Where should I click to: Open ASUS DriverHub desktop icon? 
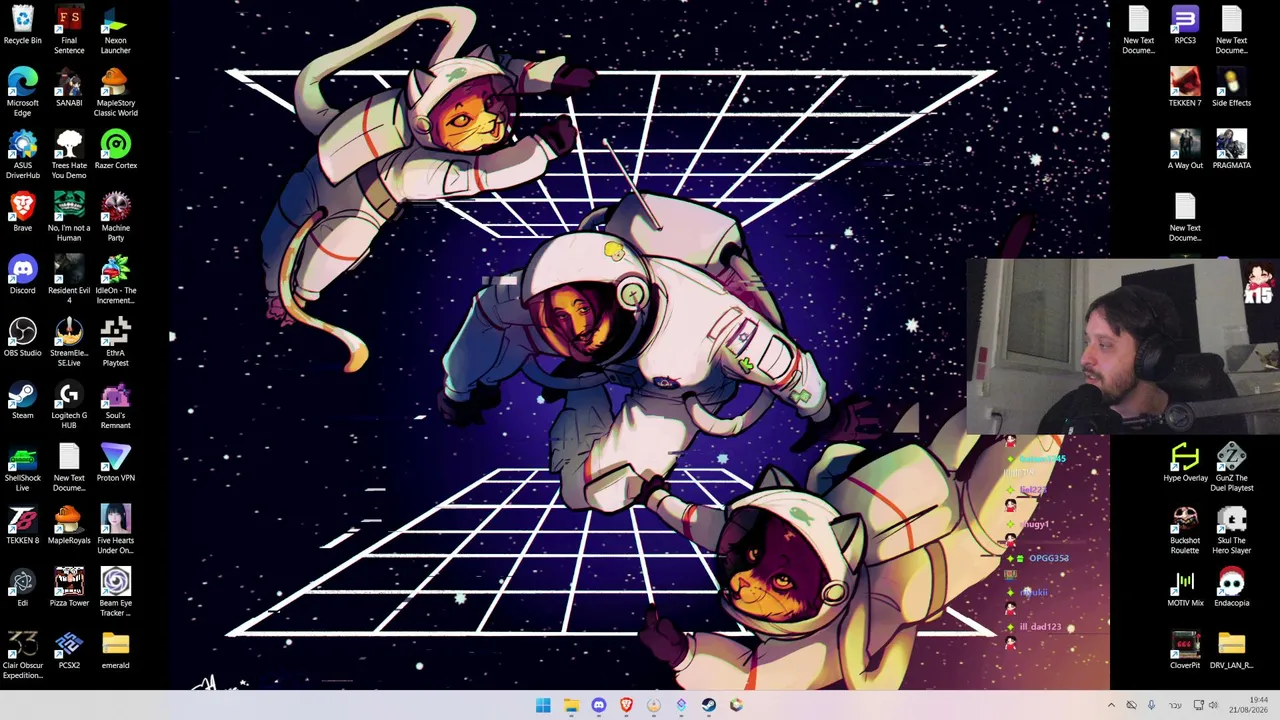tap(22, 156)
